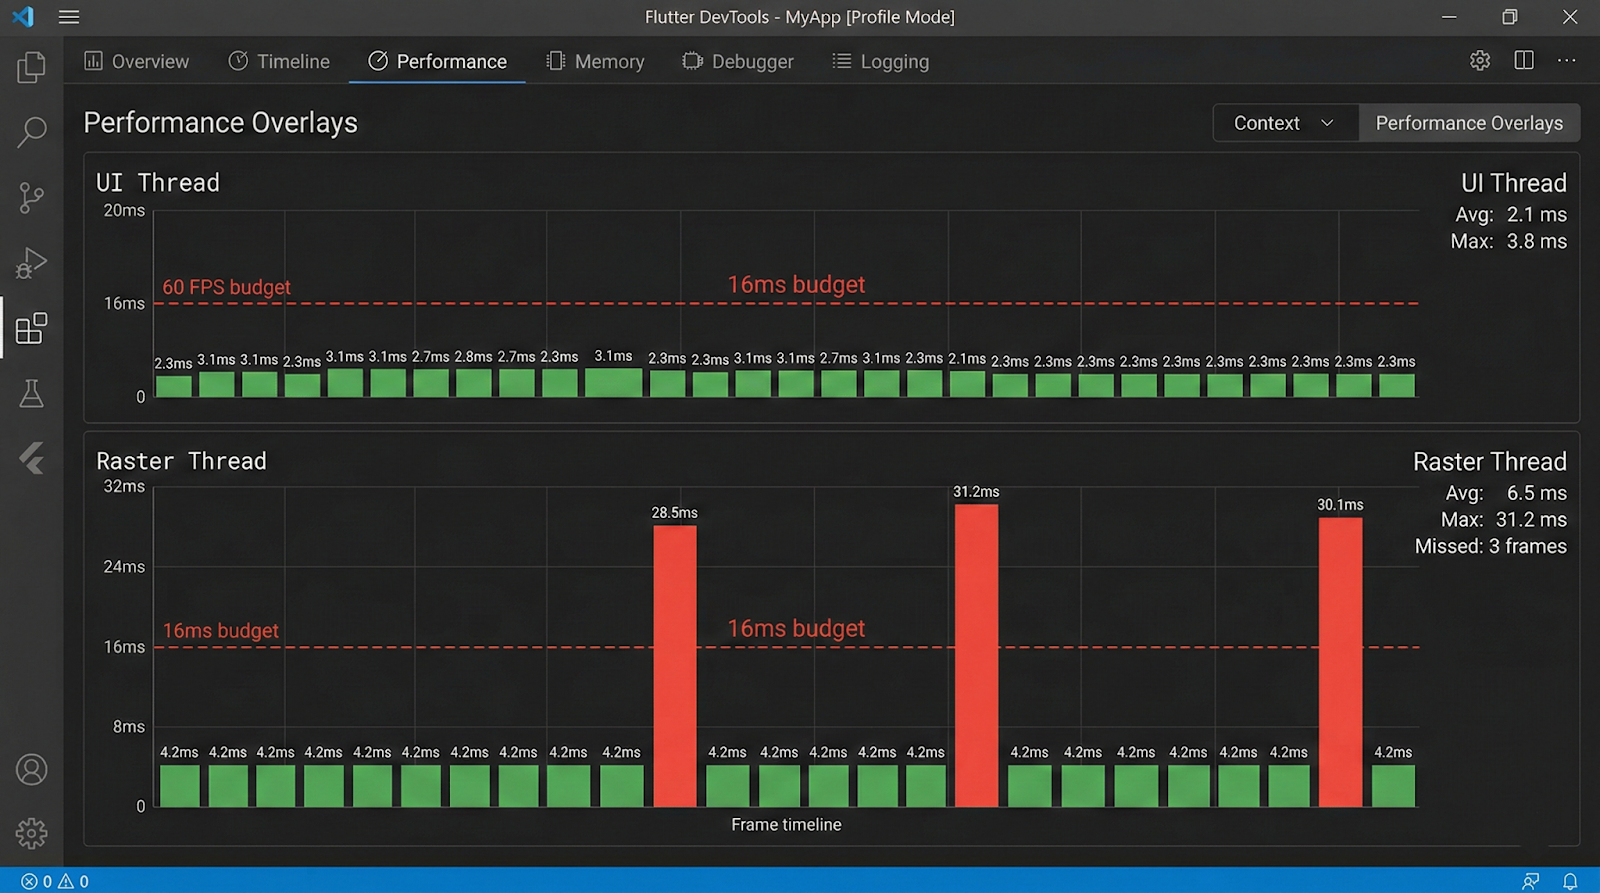Open DevTools settings gear at top right
Image resolution: width=1600 pixels, height=893 pixels.
(x=1480, y=61)
